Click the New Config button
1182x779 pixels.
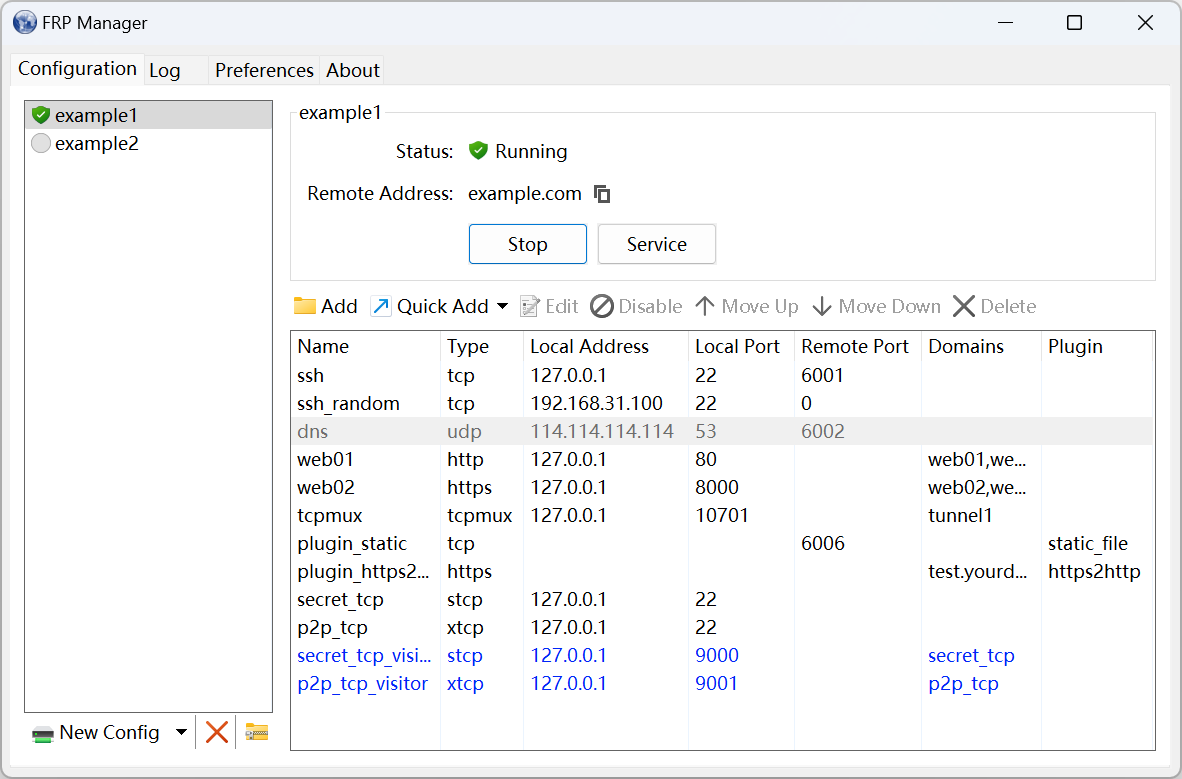(x=96, y=733)
